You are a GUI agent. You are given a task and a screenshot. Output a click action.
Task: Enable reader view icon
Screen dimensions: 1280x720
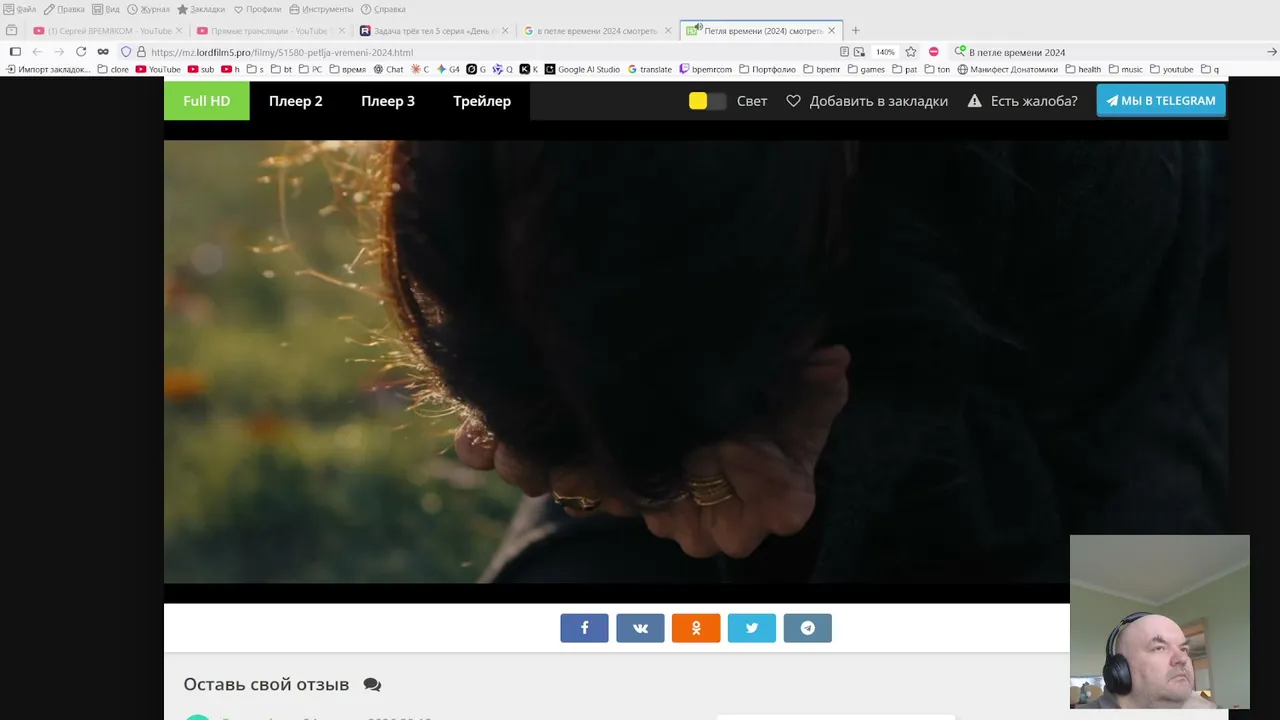click(845, 52)
